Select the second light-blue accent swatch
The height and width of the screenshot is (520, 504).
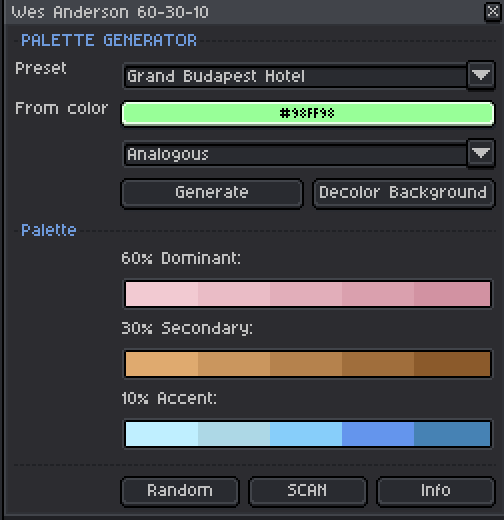click(x=234, y=434)
